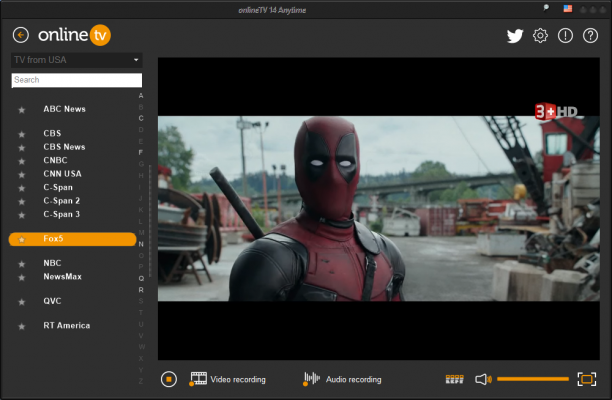Favorite QVC with its star
This screenshot has height=400, width=612.
(22, 302)
